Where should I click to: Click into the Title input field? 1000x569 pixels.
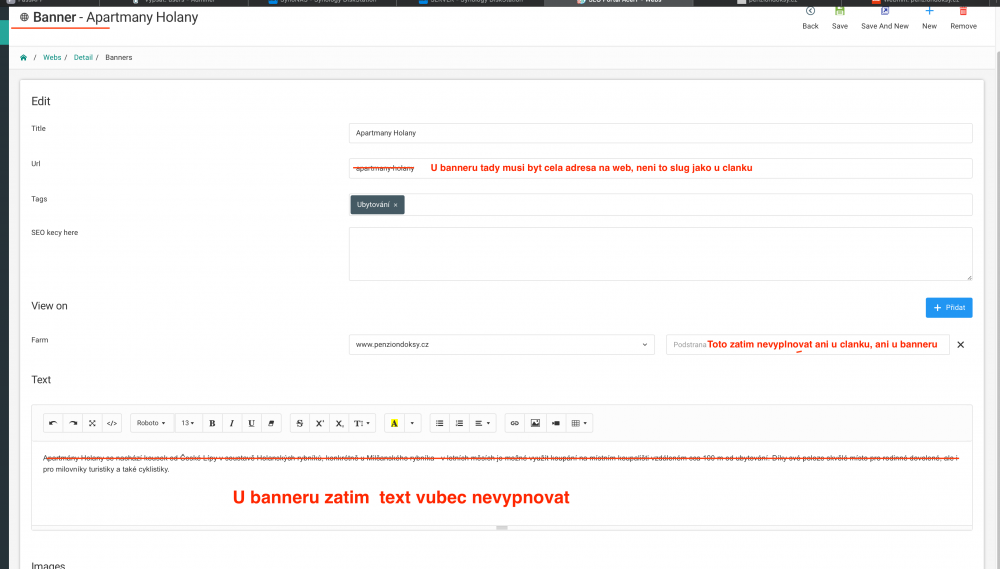pyautogui.click(x=660, y=133)
